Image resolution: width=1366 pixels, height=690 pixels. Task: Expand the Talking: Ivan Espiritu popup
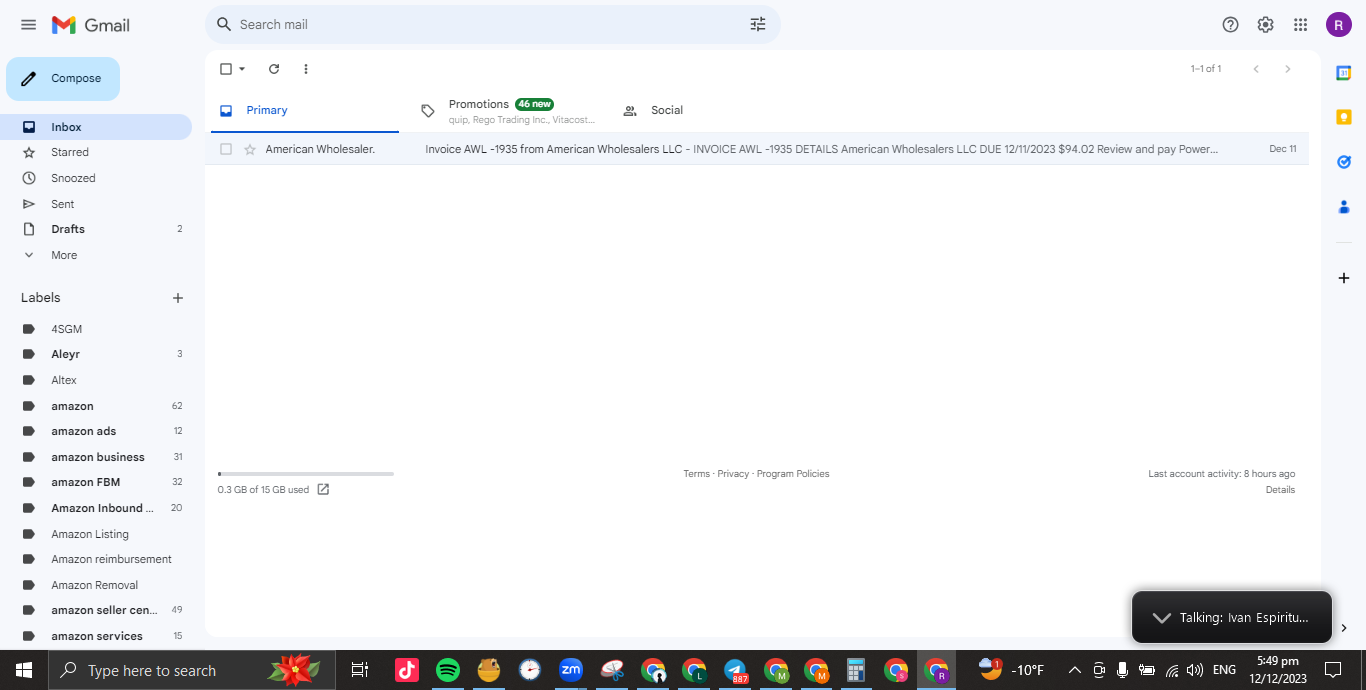click(x=1232, y=617)
